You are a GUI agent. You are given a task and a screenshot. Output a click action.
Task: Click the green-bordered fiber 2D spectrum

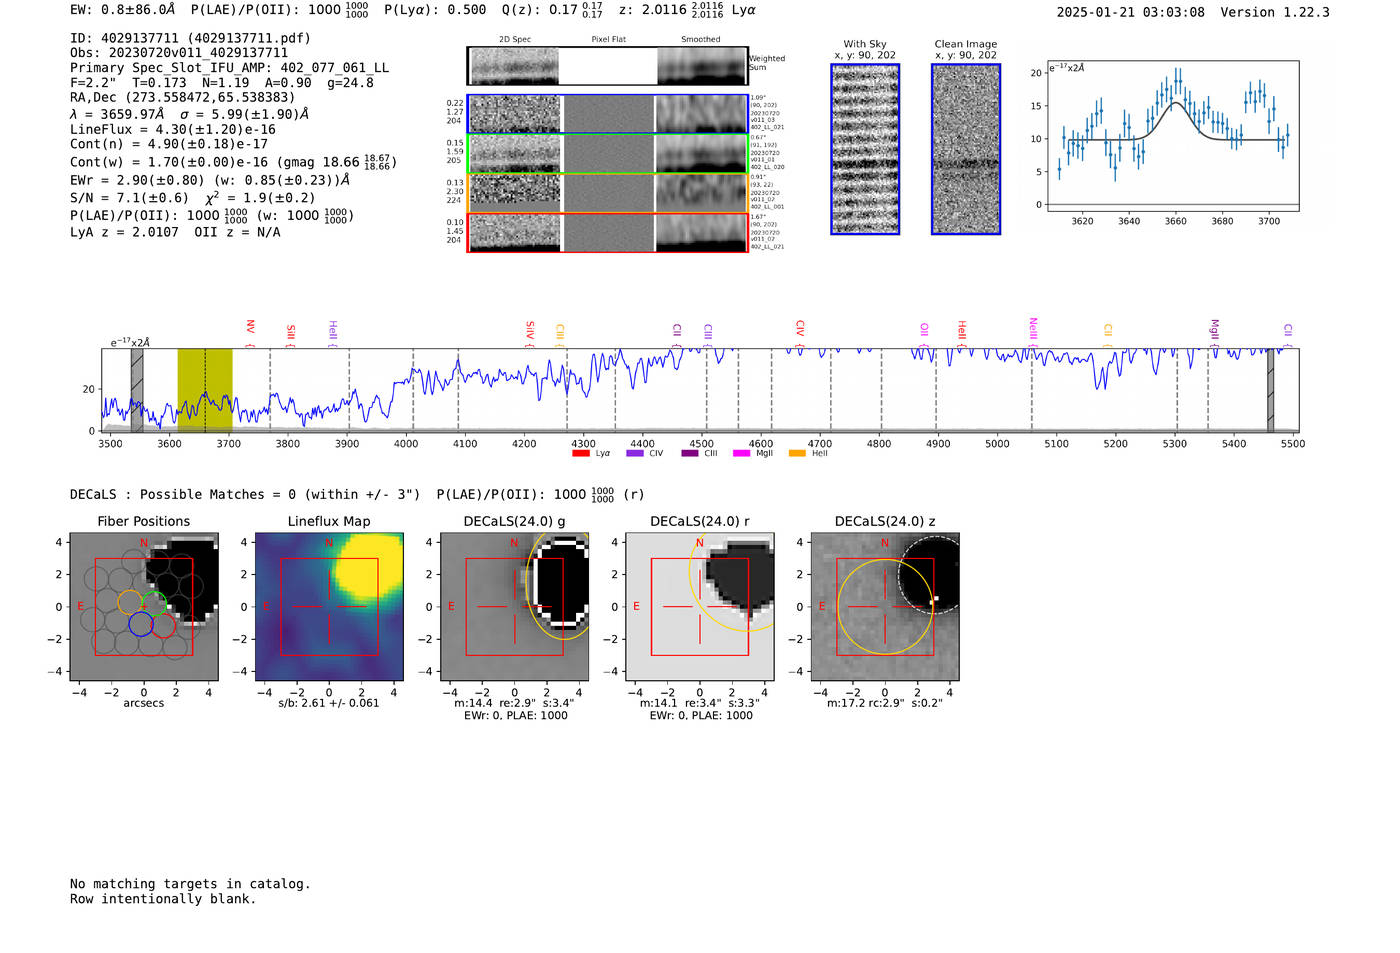[515, 154]
